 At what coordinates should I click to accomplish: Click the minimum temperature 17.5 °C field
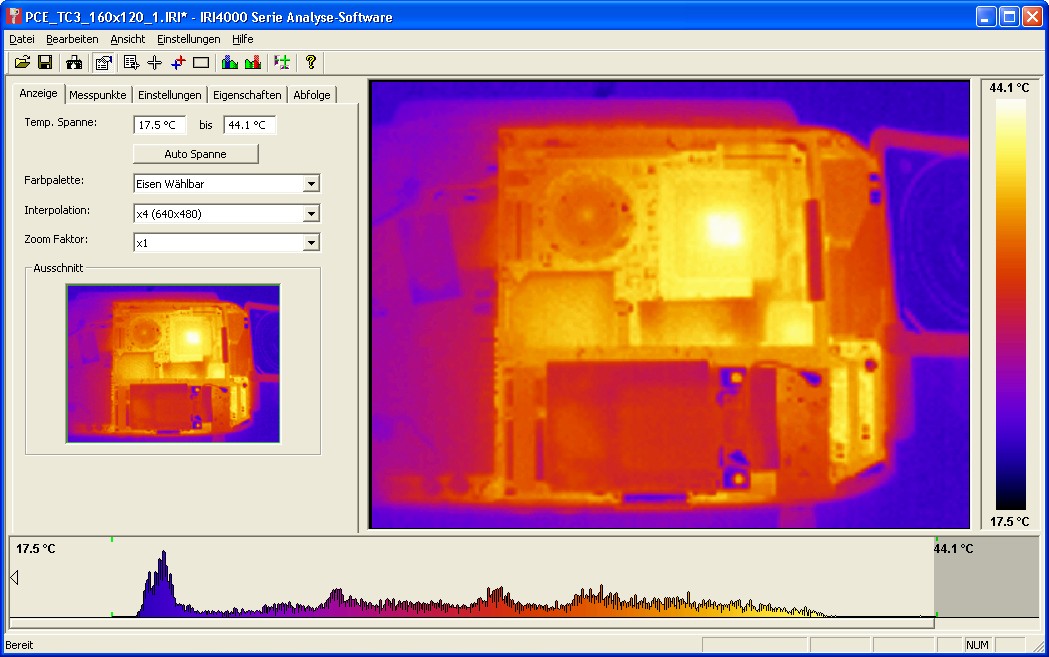[159, 125]
